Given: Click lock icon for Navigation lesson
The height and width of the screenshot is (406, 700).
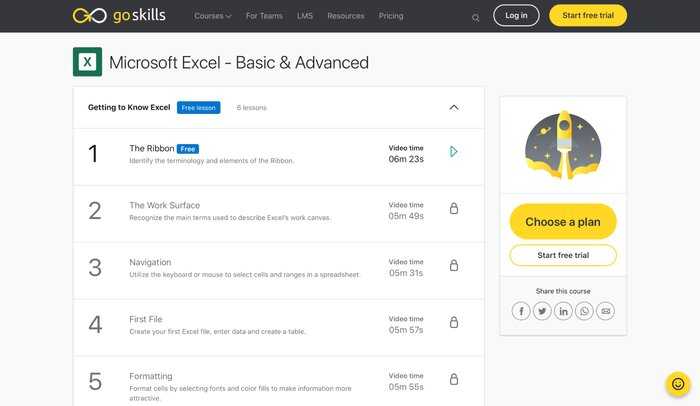Looking at the screenshot, I should (x=454, y=265).
